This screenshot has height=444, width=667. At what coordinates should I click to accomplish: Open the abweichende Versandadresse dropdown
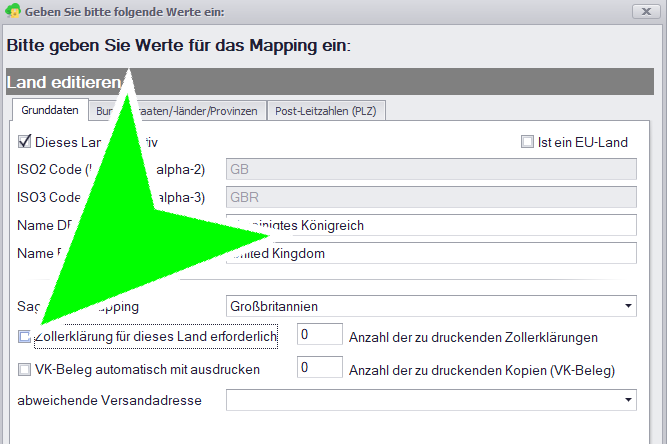pos(628,400)
